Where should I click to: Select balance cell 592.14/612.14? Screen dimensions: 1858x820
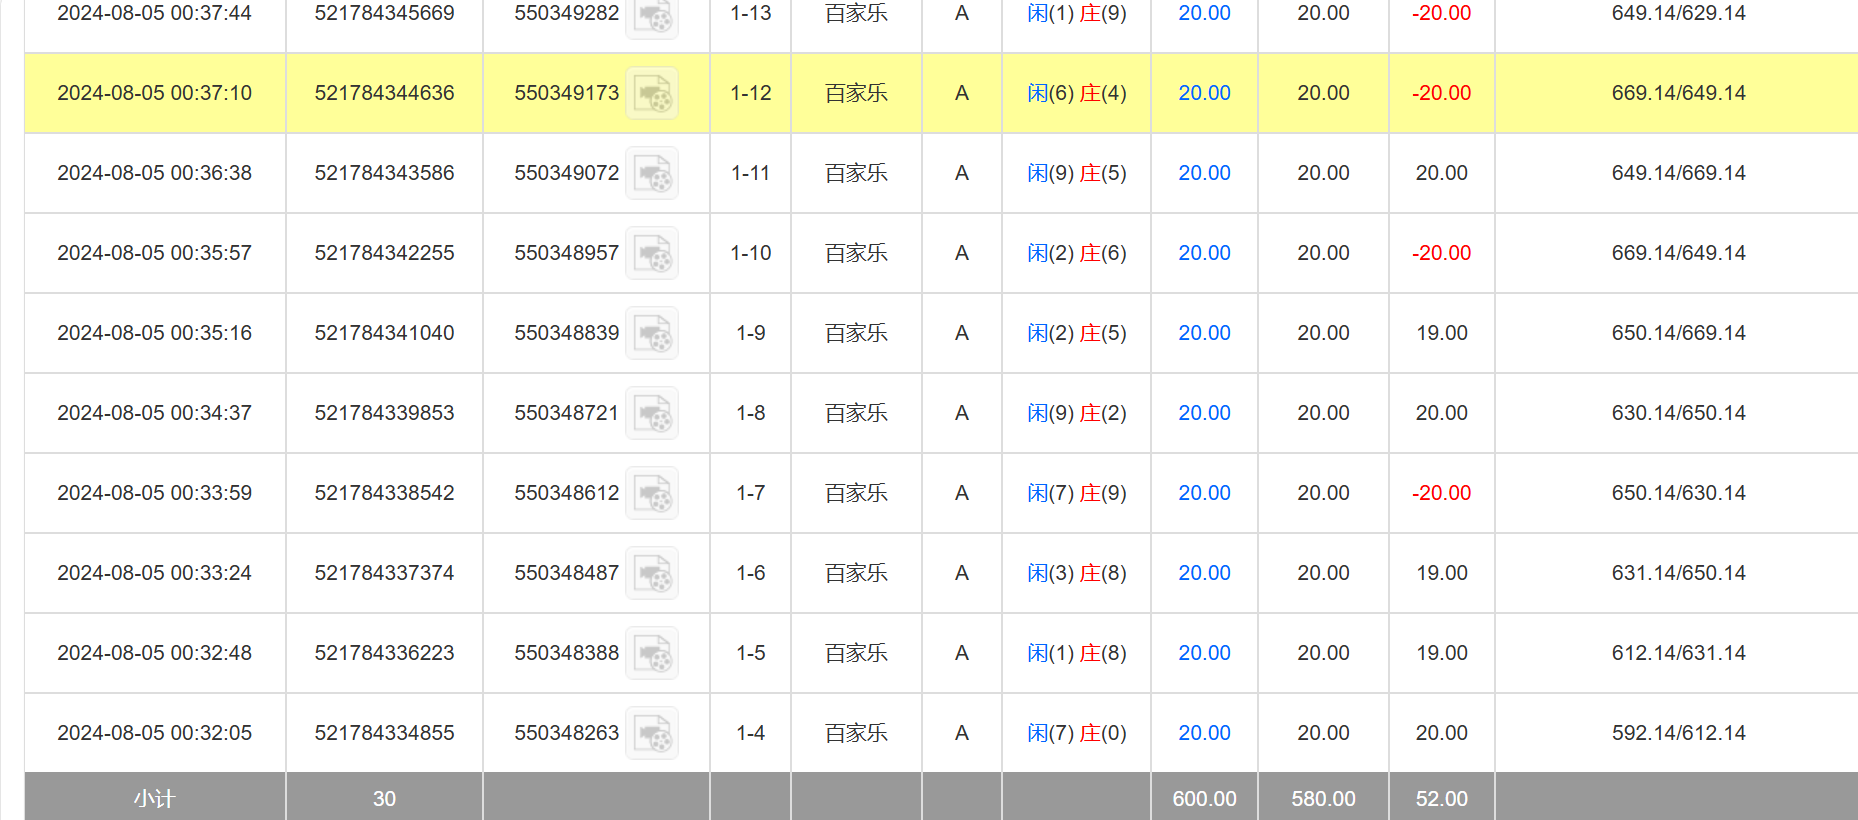(1678, 733)
